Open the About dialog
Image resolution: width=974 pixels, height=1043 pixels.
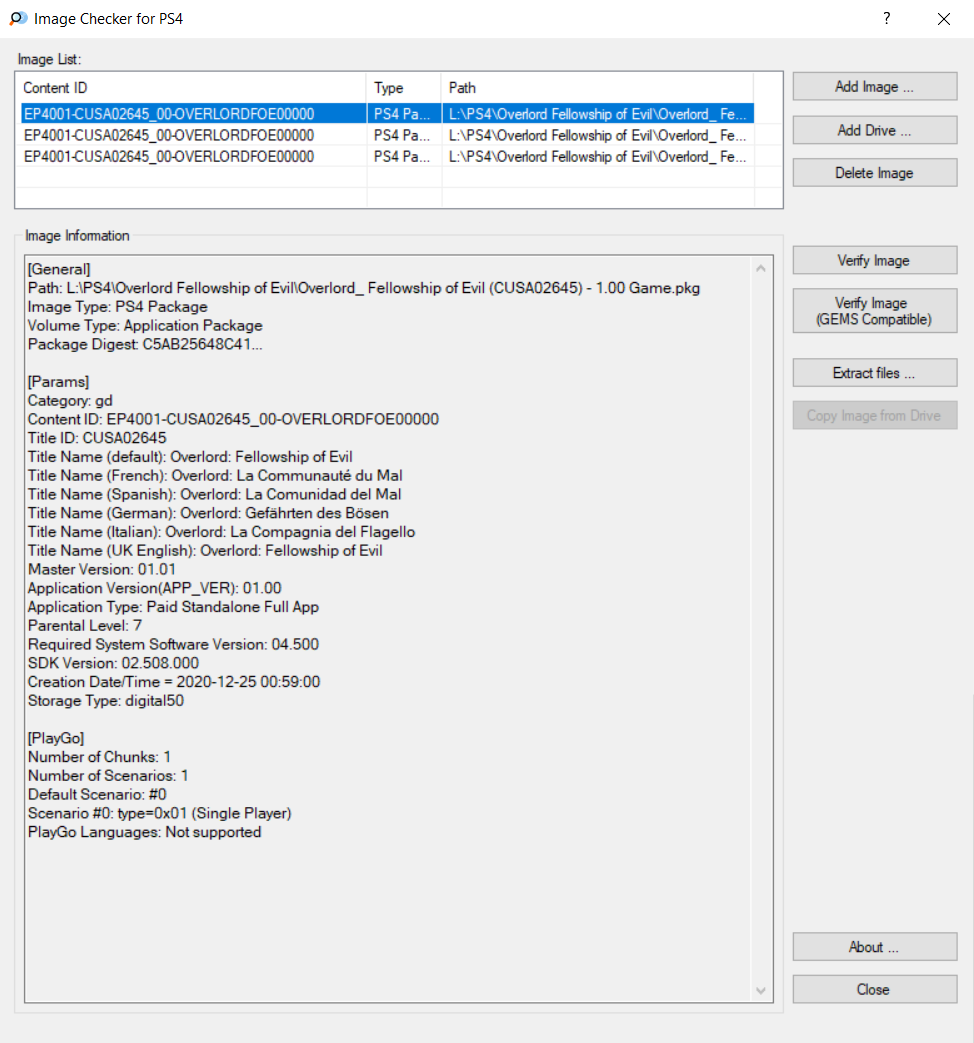[x=874, y=947]
